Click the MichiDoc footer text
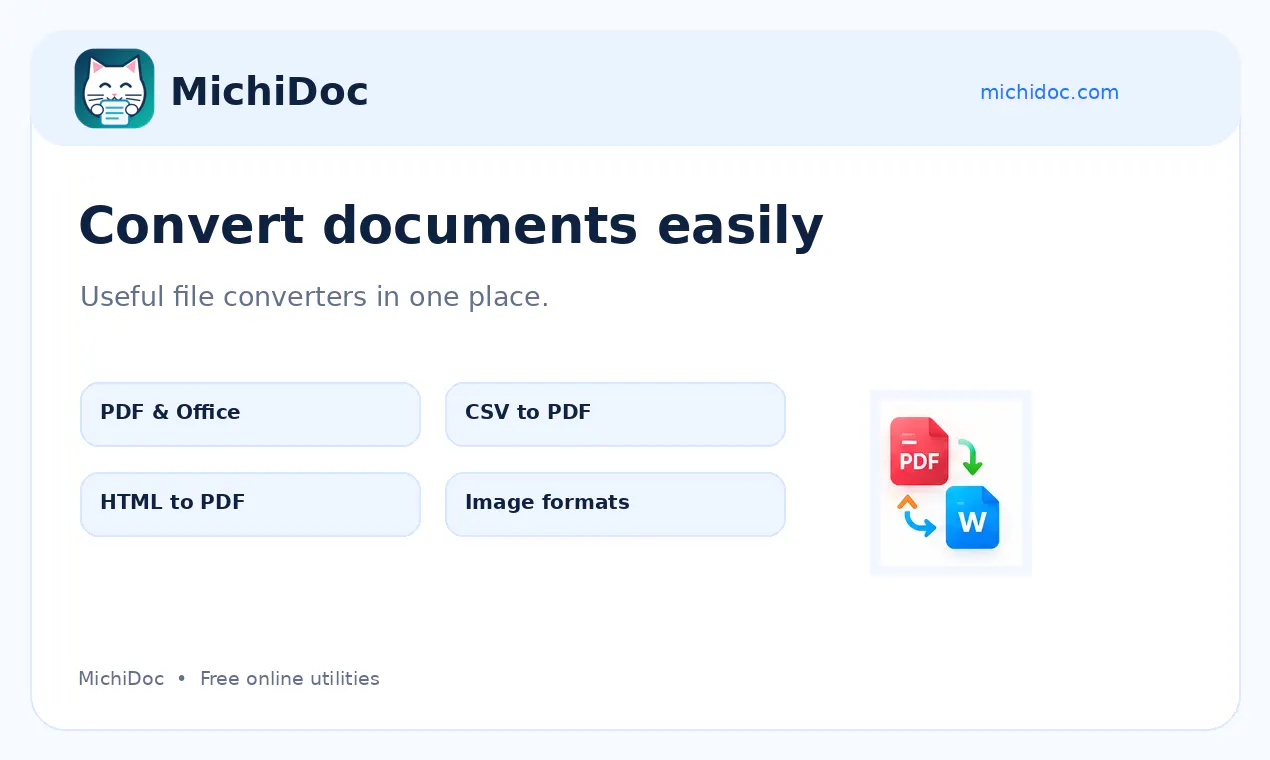The width and height of the screenshot is (1270, 760). [x=121, y=678]
